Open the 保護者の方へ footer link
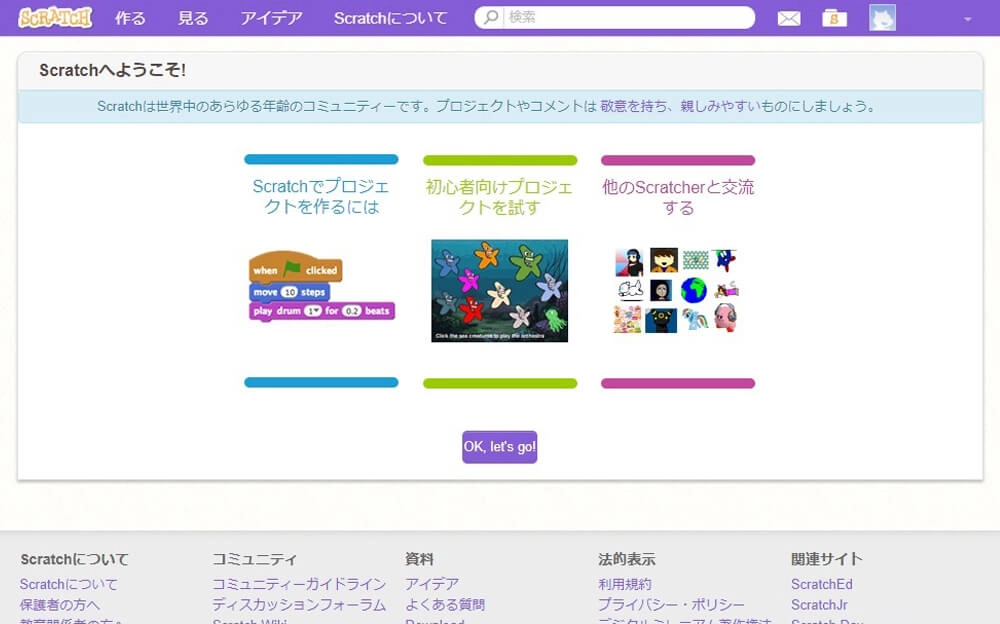Image resolution: width=1000 pixels, height=624 pixels. click(59, 604)
